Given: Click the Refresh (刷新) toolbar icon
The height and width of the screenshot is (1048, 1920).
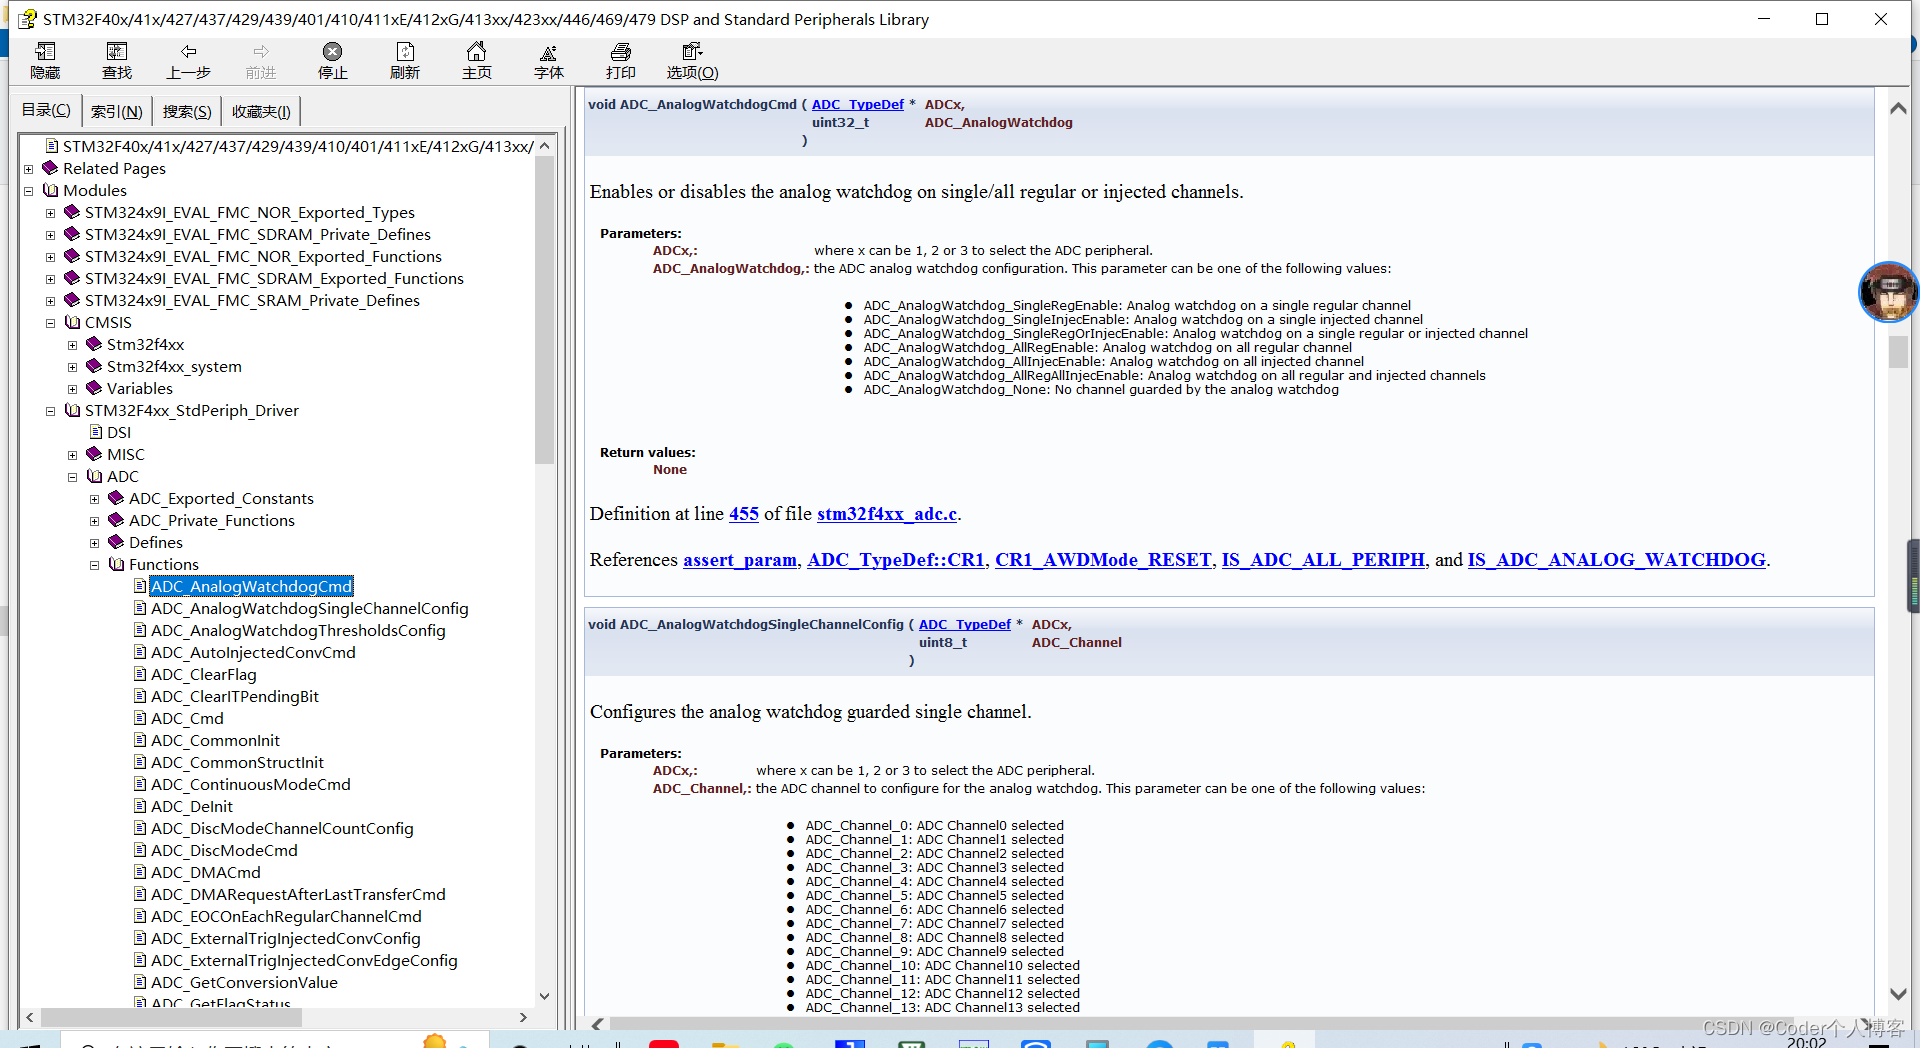Looking at the screenshot, I should [x=405, y=60].
